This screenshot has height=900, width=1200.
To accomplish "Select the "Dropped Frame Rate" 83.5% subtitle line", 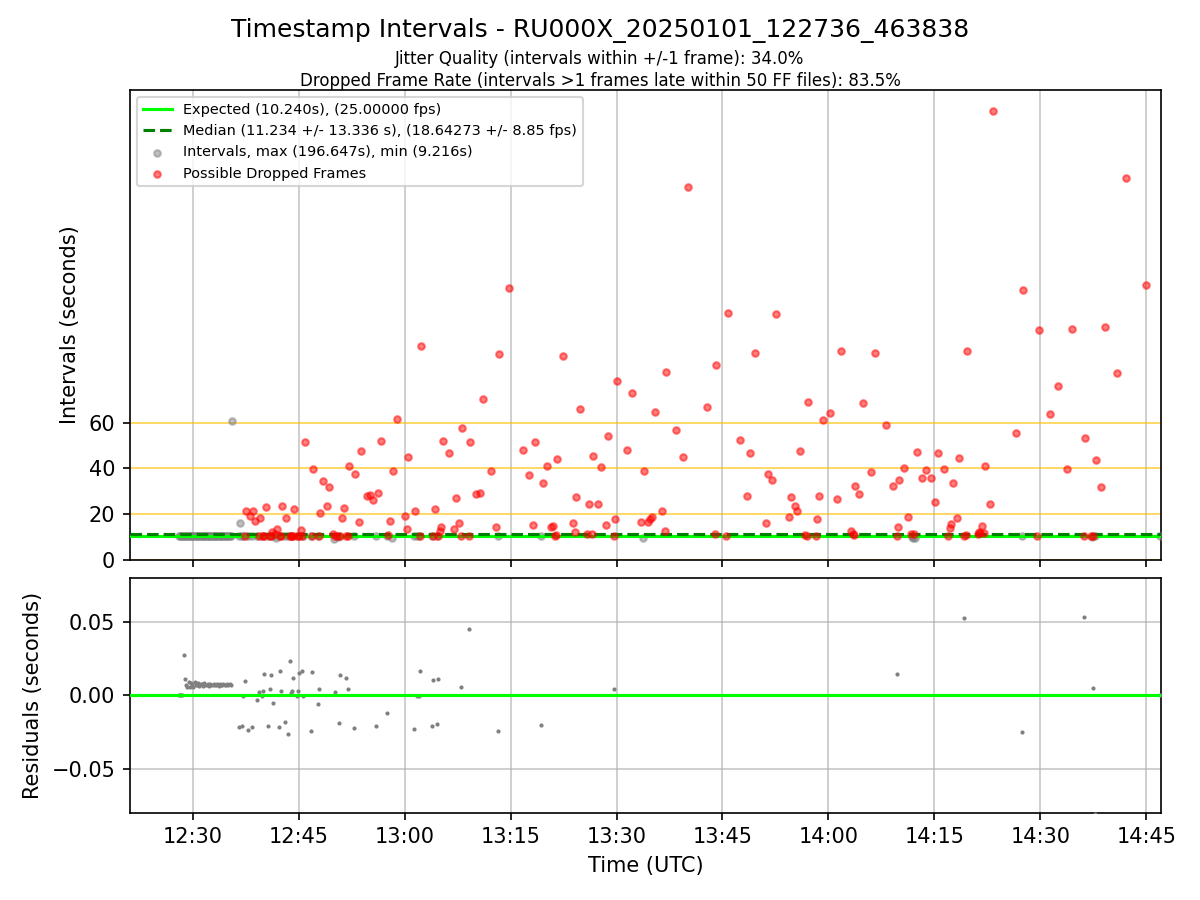I will pyautogui.click(x=600, y=80).
